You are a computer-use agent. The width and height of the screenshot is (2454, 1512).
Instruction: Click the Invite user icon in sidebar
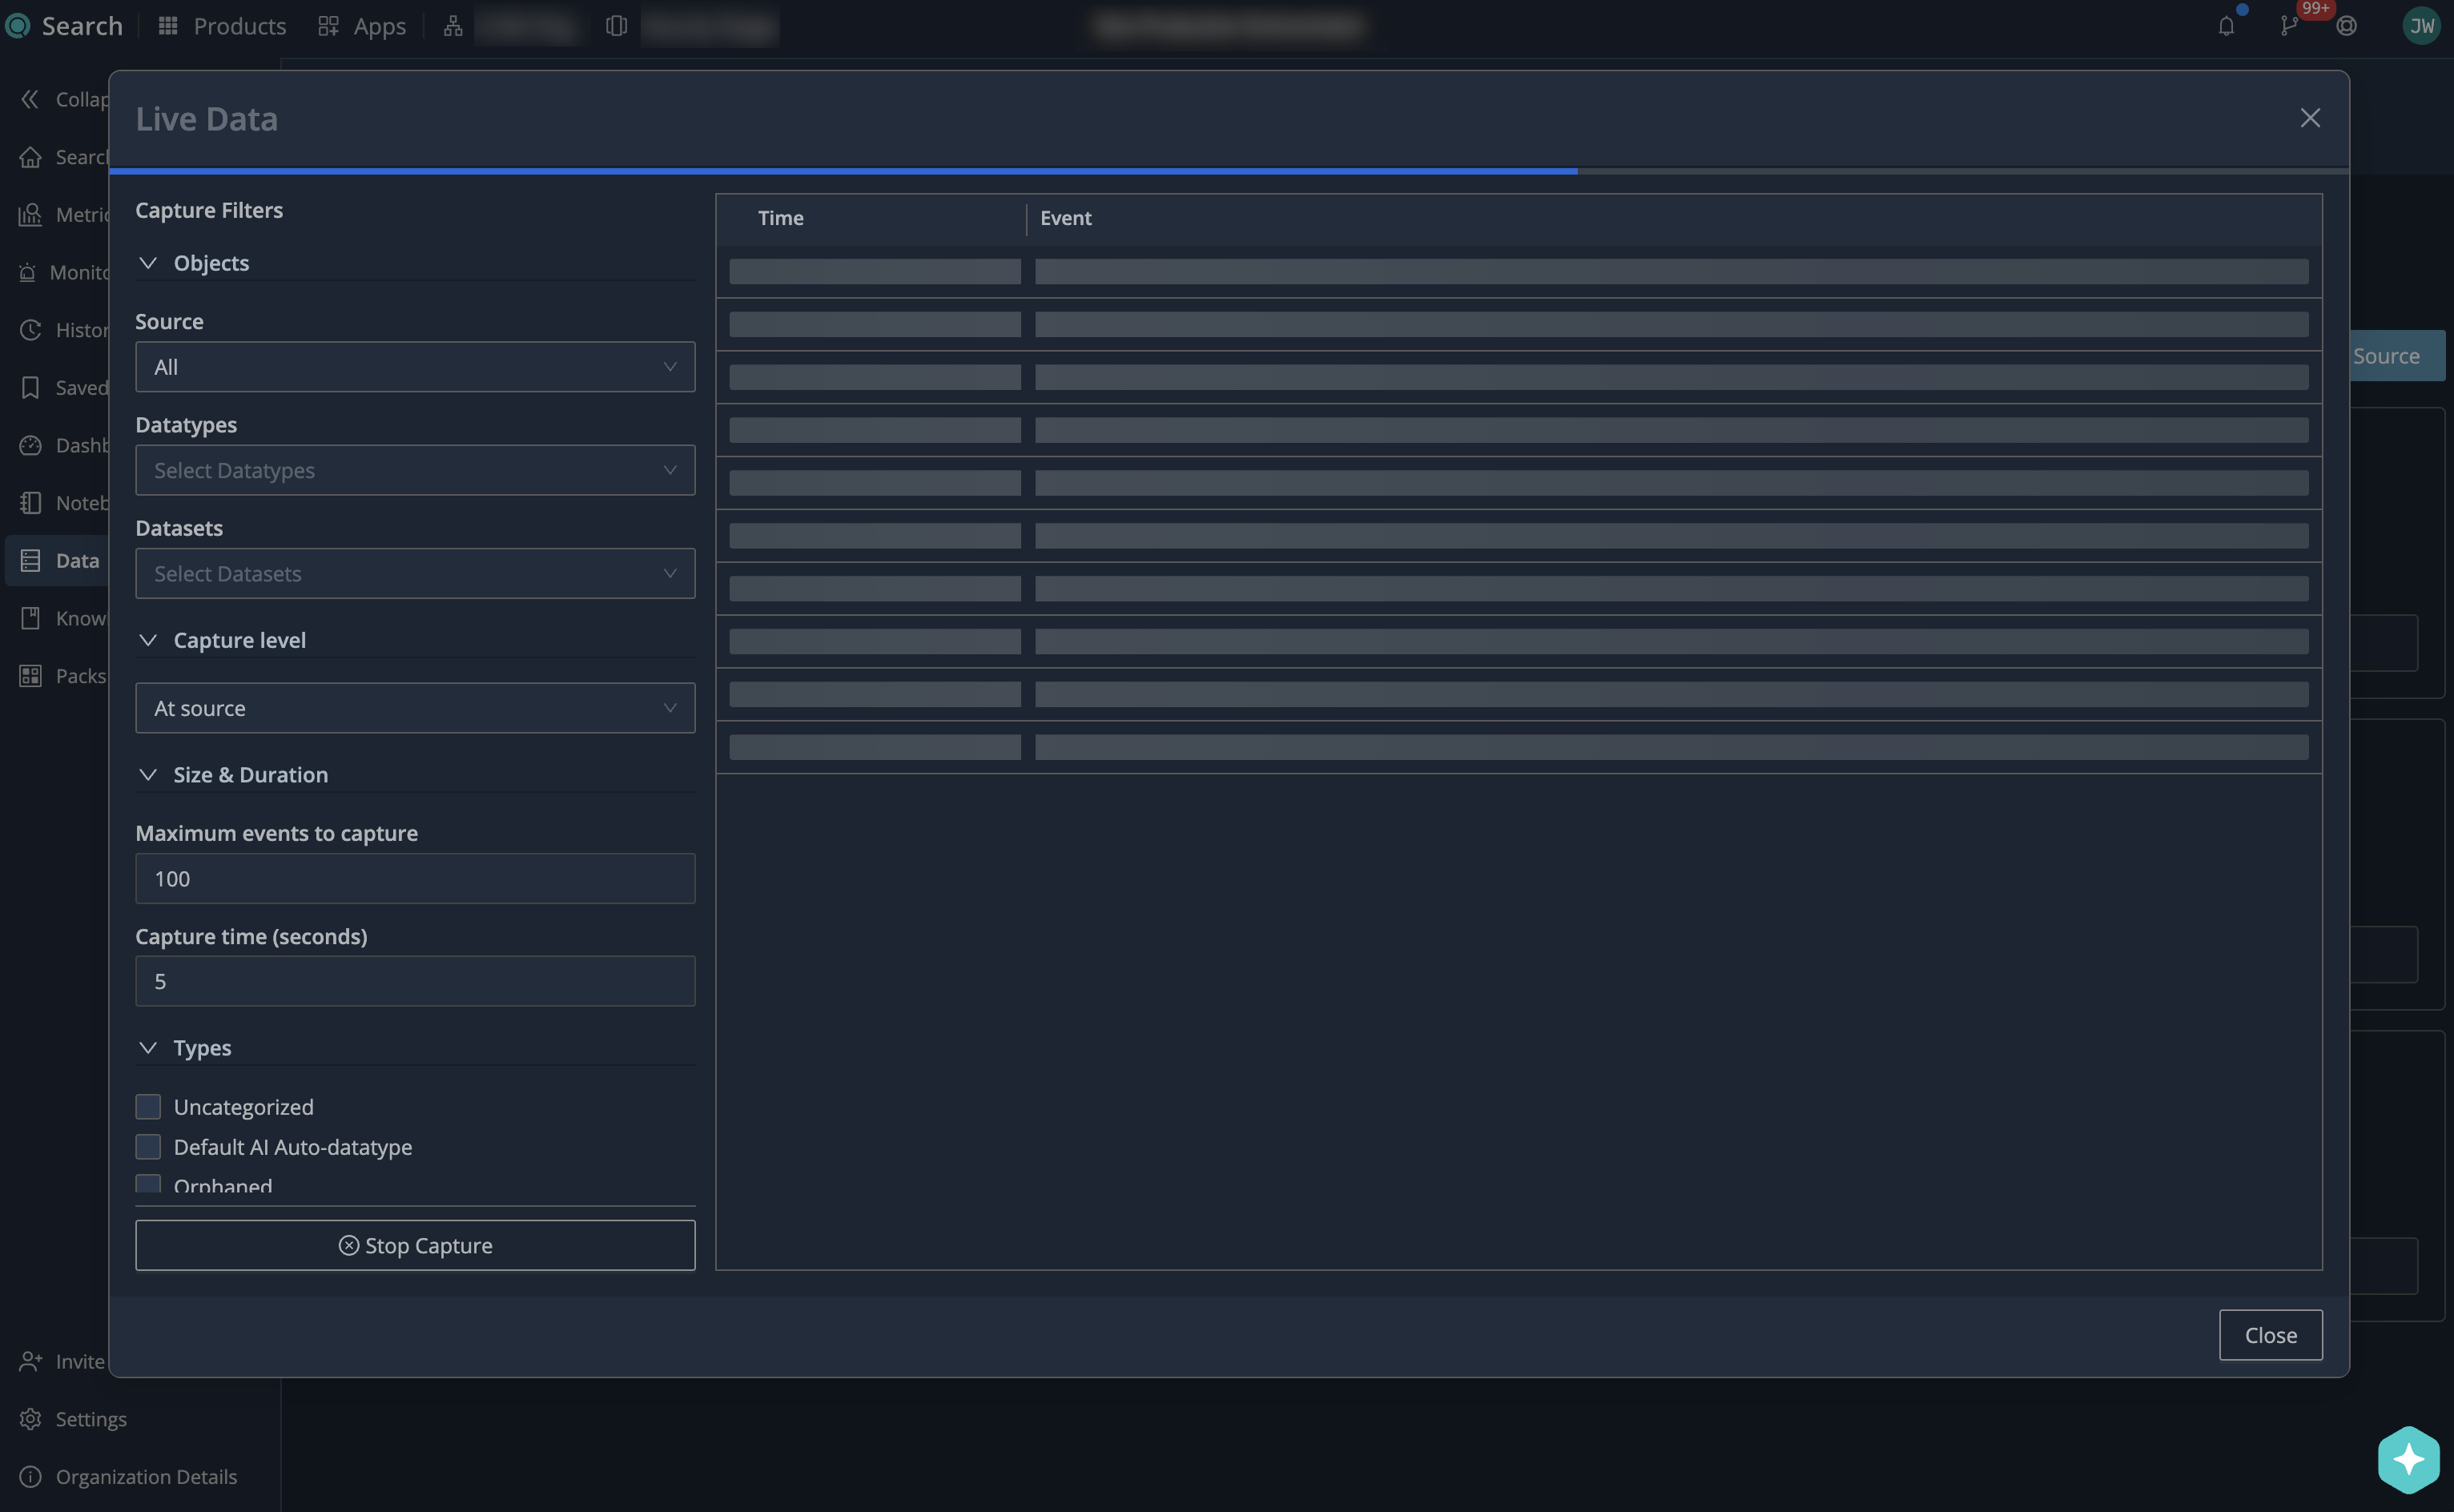click(30, 1361)
